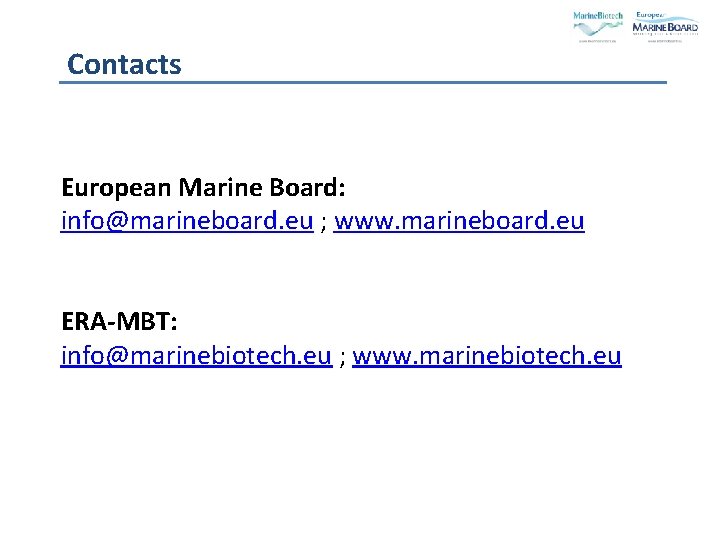Click the small URL beneath the MarineBiotech logo
720x540 pixels.
[597, 41]
